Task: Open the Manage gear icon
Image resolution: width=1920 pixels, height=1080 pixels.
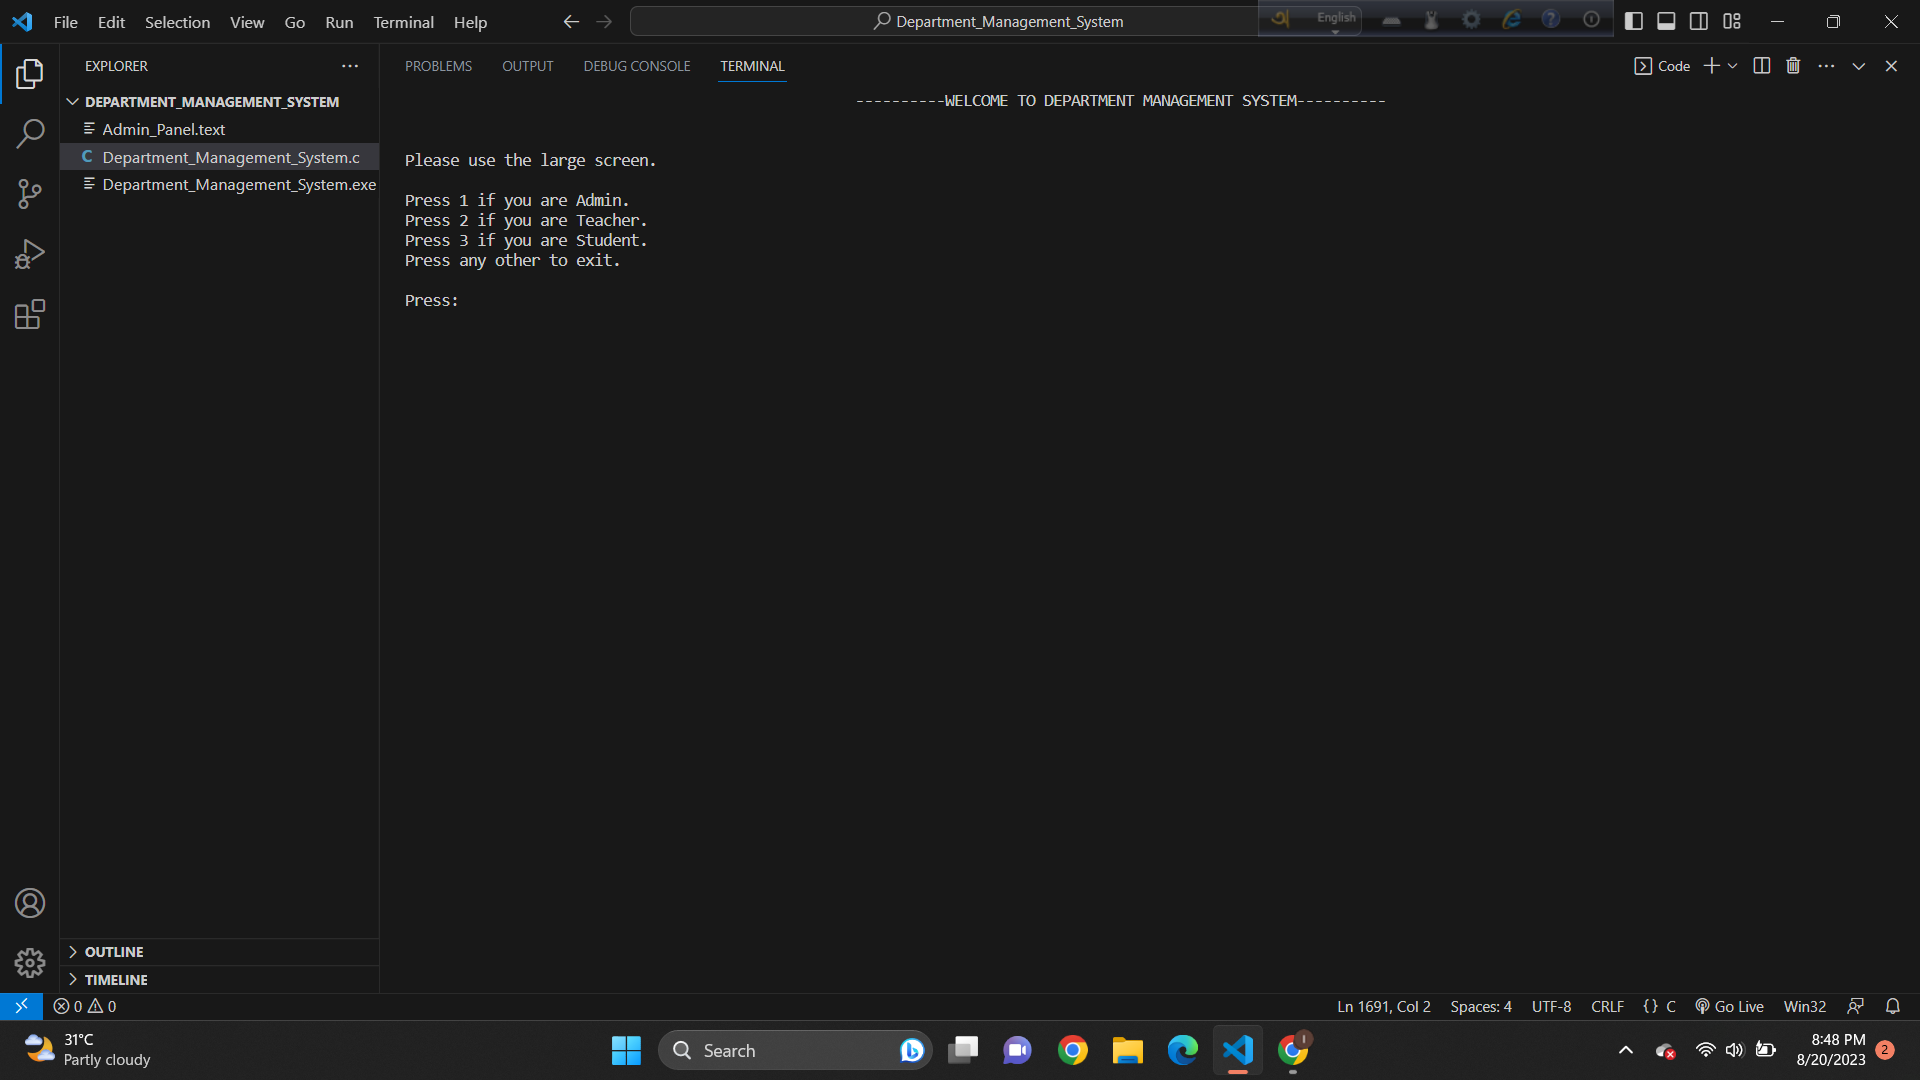Action: (x=29, y=962)
